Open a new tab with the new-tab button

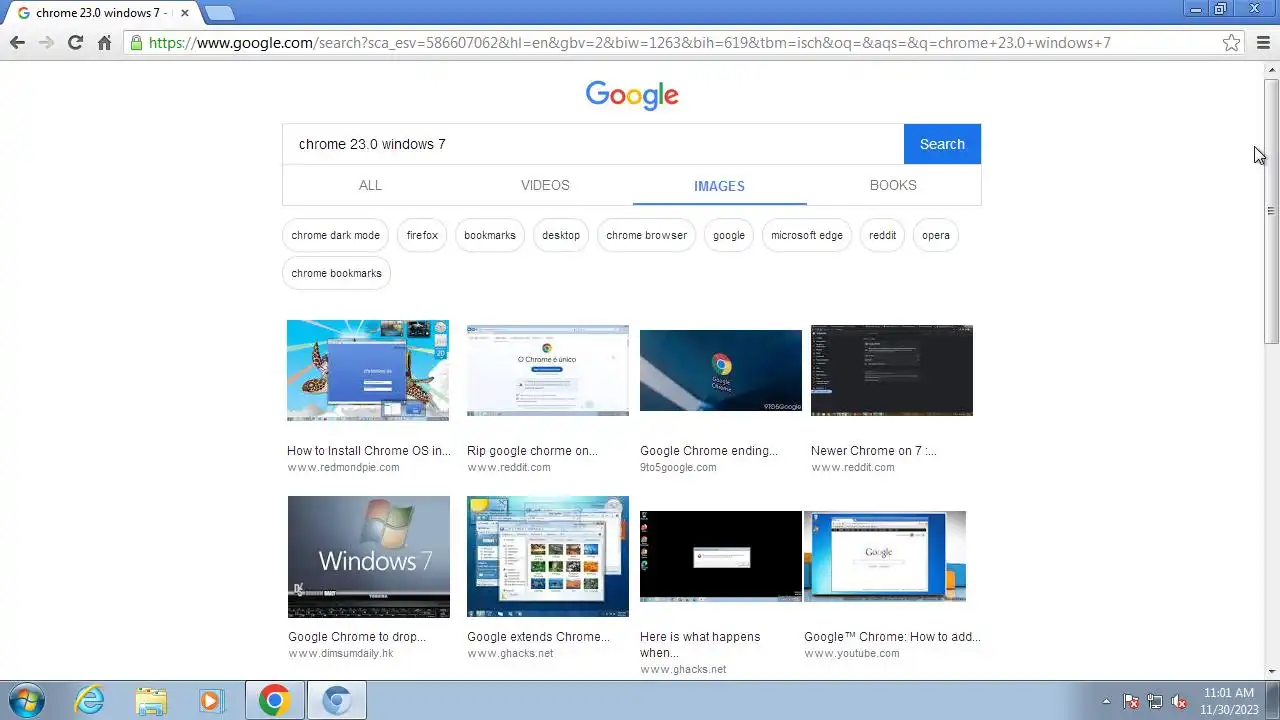(x=219, y=13)
